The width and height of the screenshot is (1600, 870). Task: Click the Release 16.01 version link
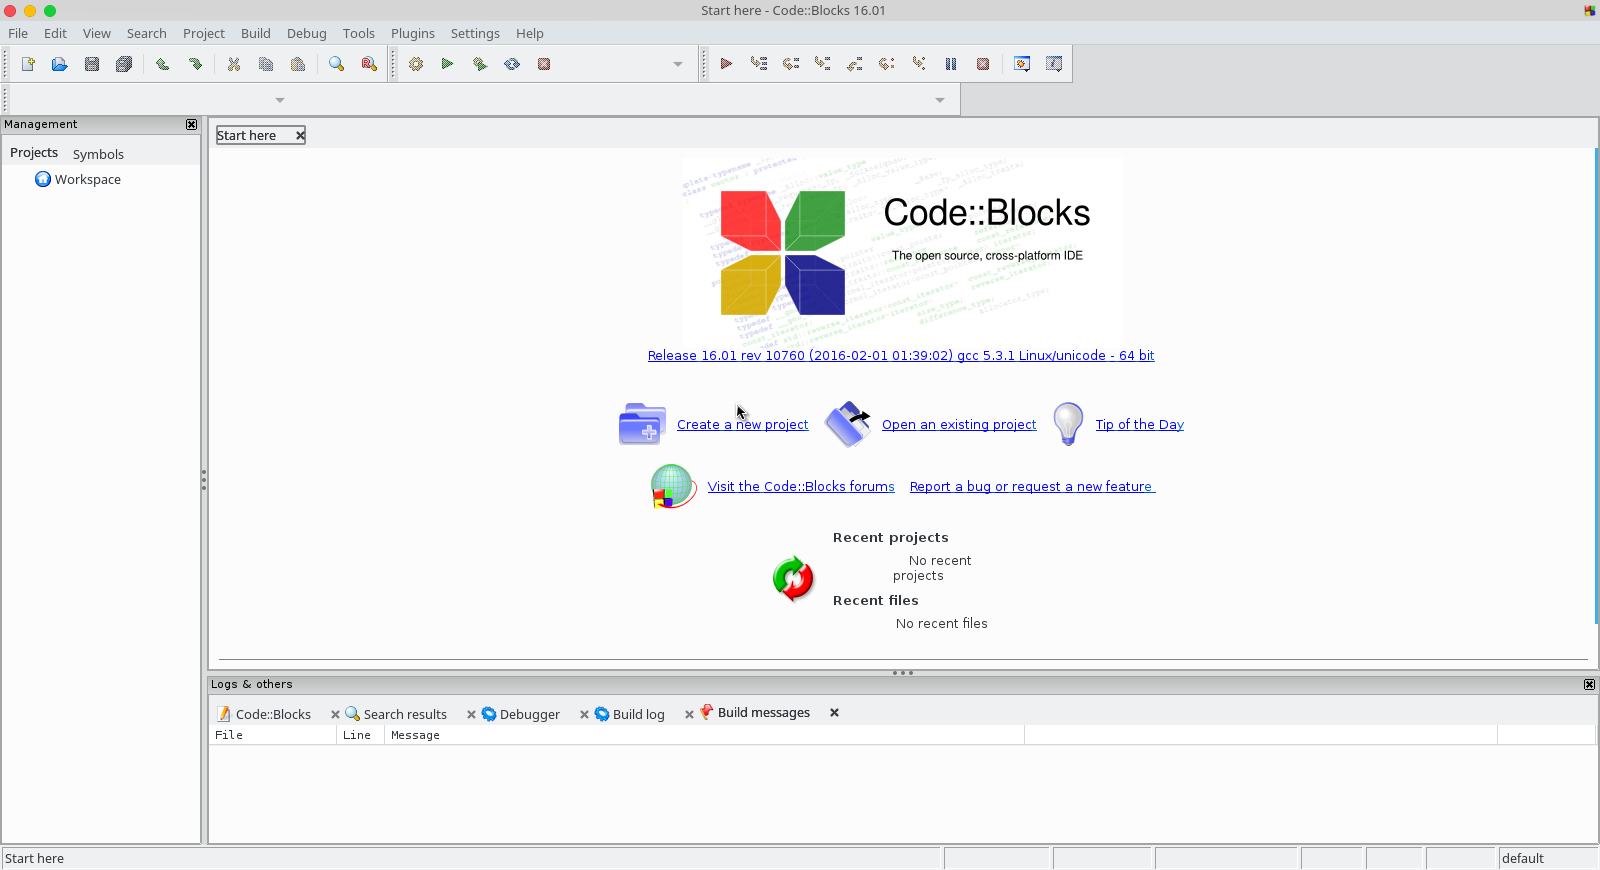click(901, 356)
